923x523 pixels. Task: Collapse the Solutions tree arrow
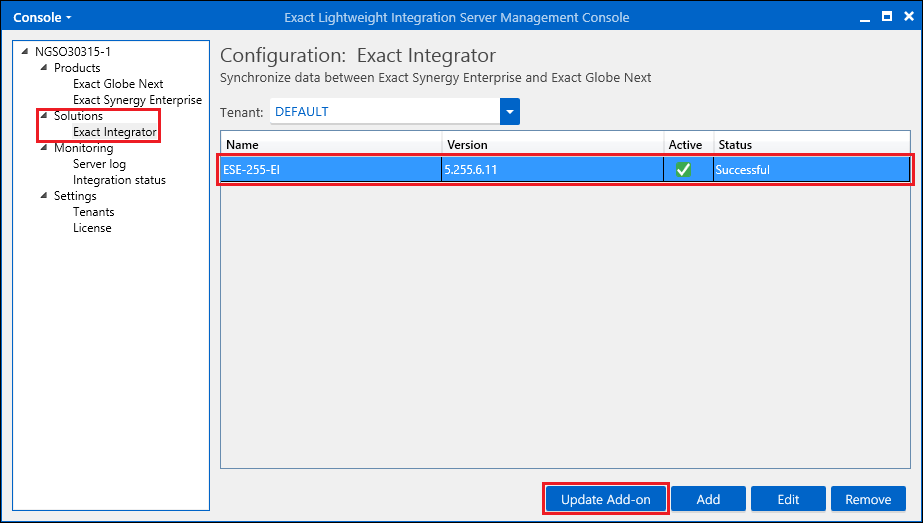tap(44, 115)
